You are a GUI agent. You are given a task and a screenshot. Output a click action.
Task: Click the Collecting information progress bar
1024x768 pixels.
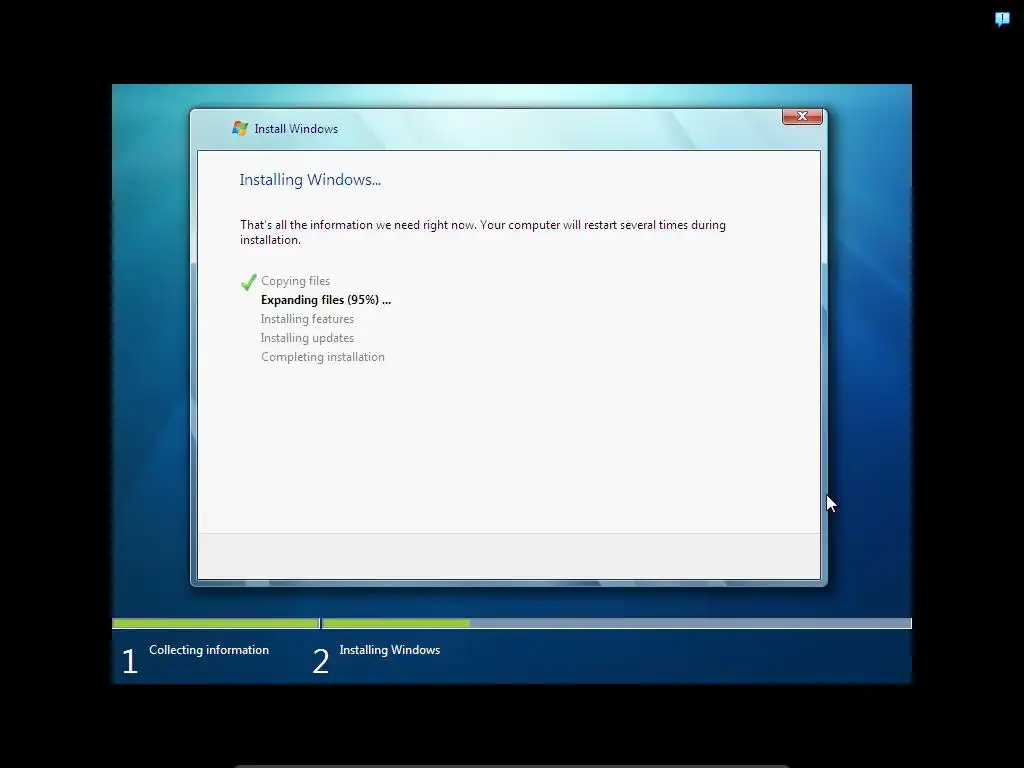(216, 624)
